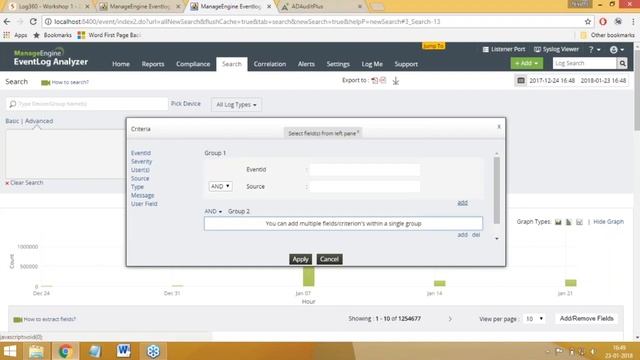Click How to search video icon
This screenshot has width=640, height=360.
tap(45, 82)
